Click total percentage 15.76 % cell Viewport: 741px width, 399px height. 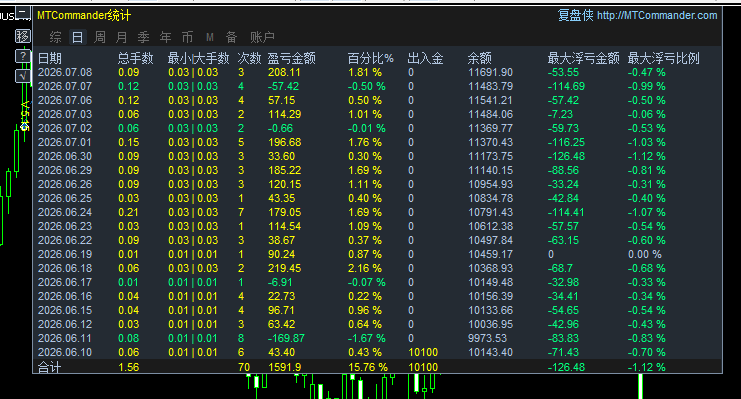coord(368,367)
